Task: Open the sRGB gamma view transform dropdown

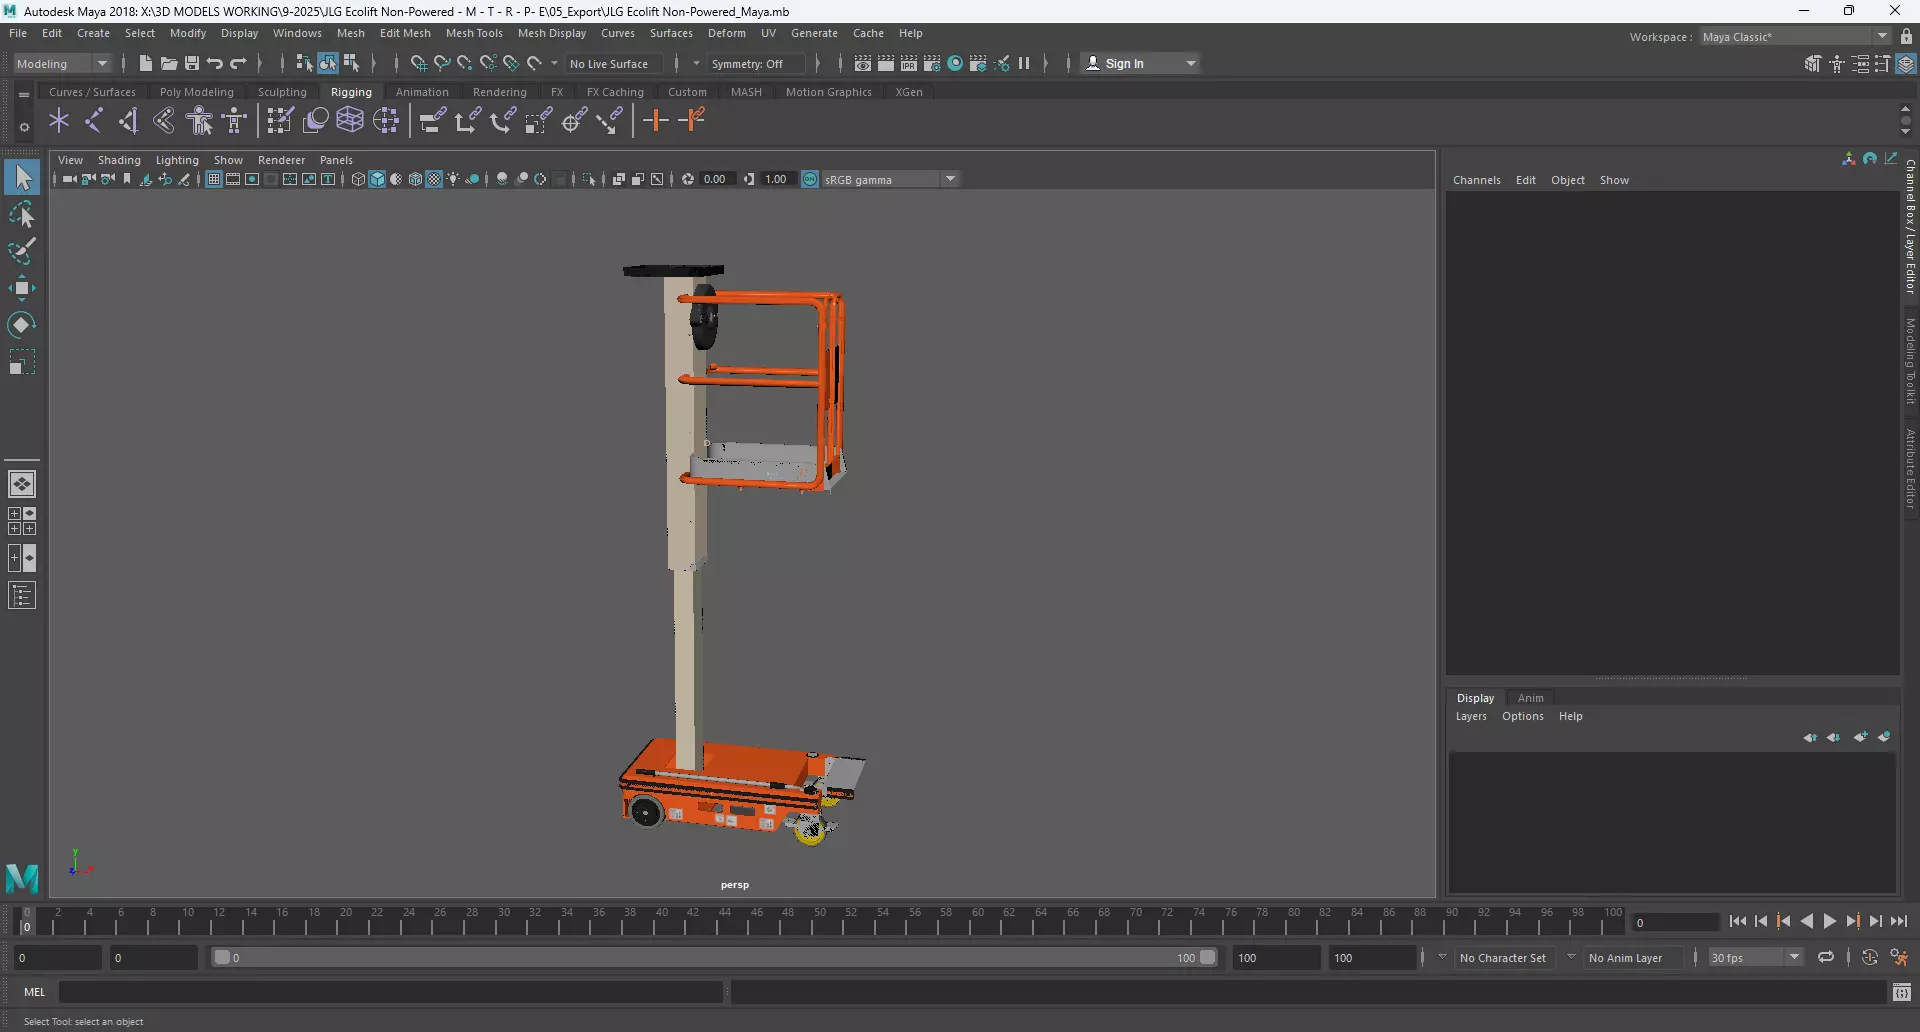Action: pos(890,179)
